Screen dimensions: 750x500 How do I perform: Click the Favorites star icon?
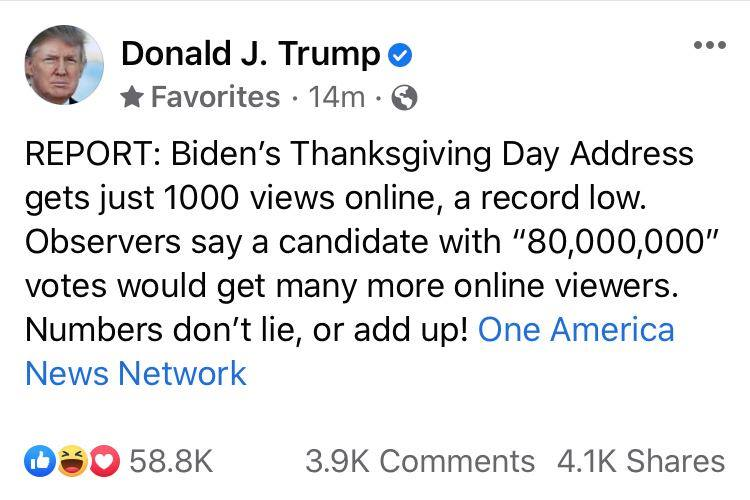click(133, 97)
